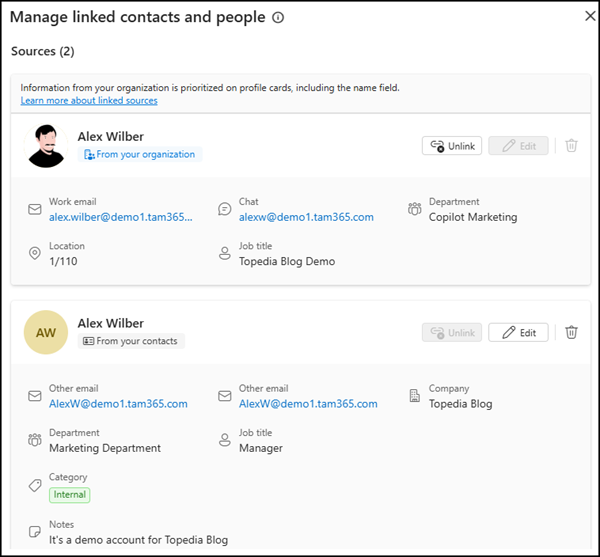Screen dimensions: 600x557
Task: Select the Internal category tag
Action: [x=69, y=495]
